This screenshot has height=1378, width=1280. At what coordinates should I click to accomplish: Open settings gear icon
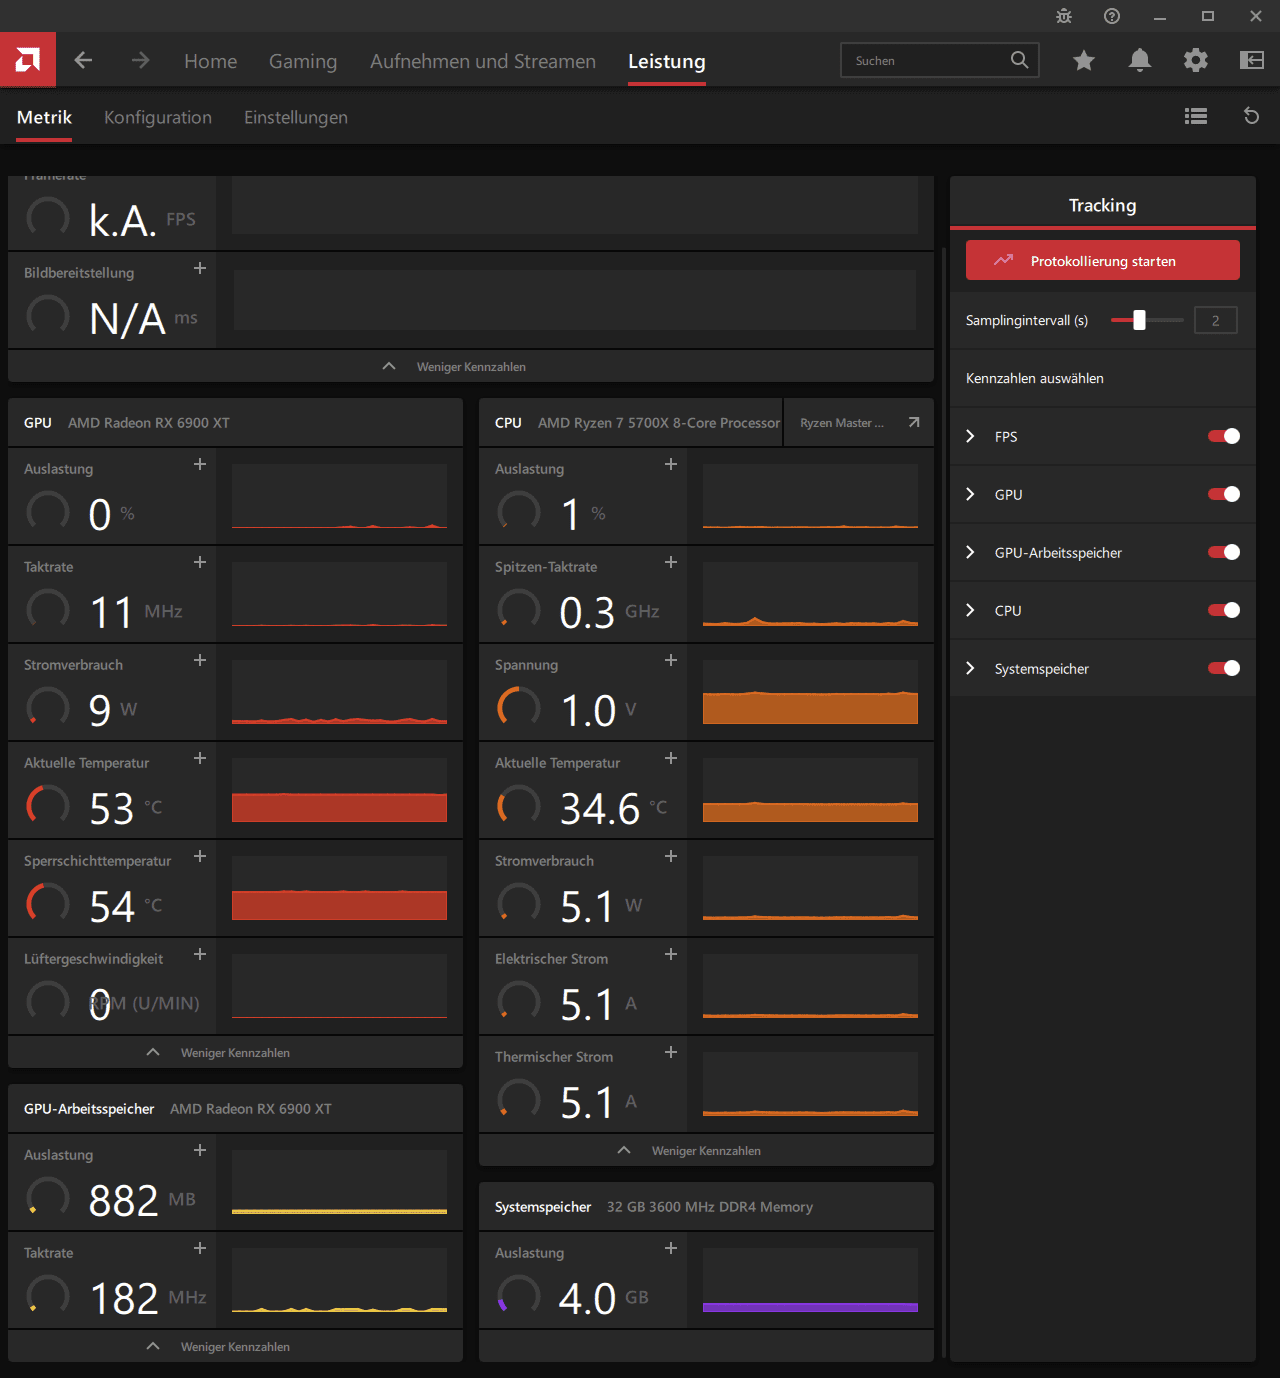(1196, 61)
